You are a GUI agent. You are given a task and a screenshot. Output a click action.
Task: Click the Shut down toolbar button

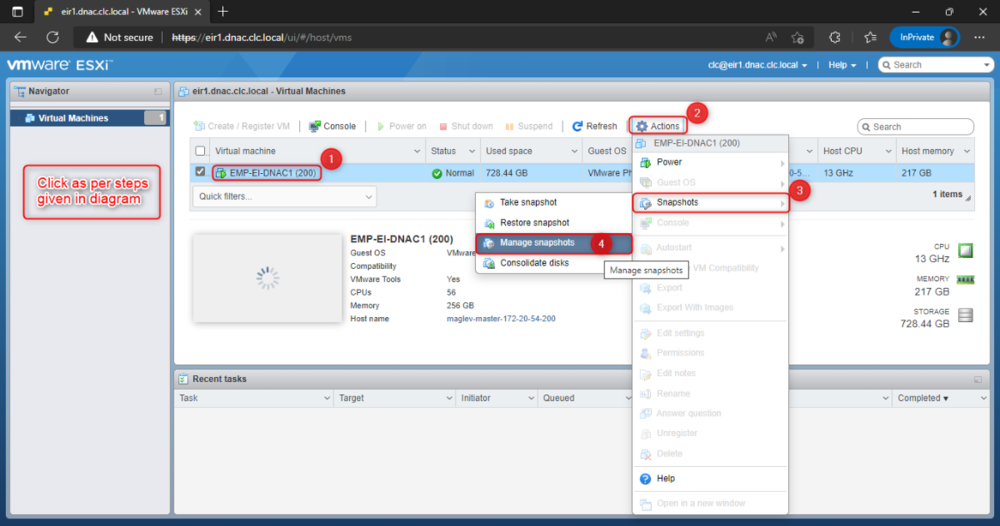click(466, 126)
